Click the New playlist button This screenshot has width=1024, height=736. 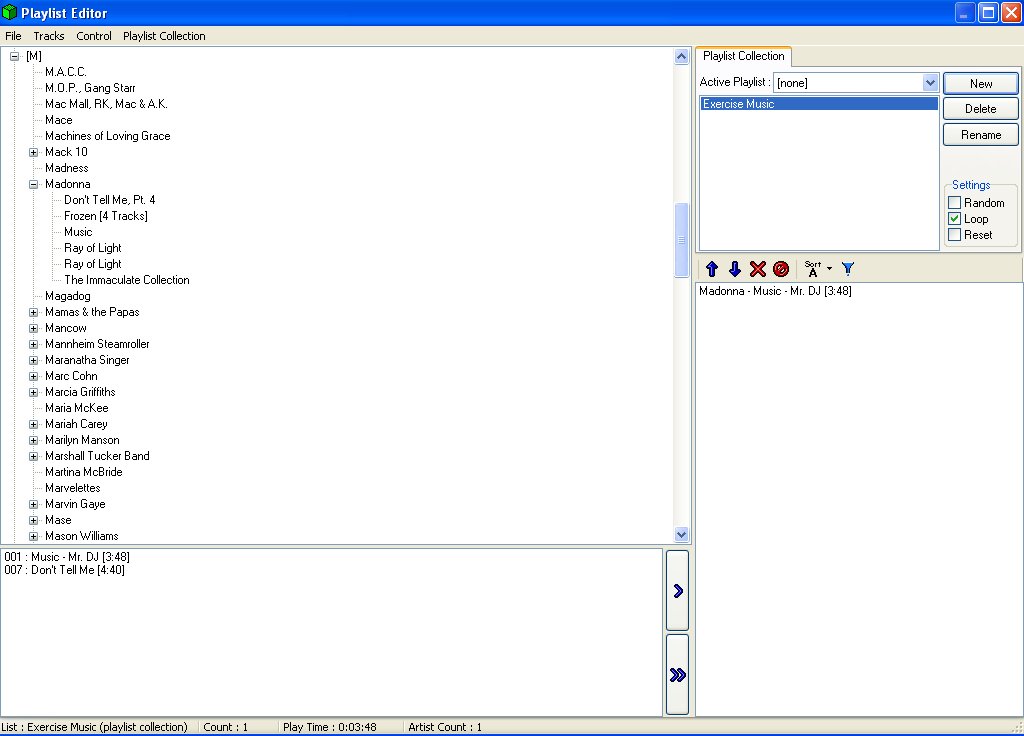980,84
